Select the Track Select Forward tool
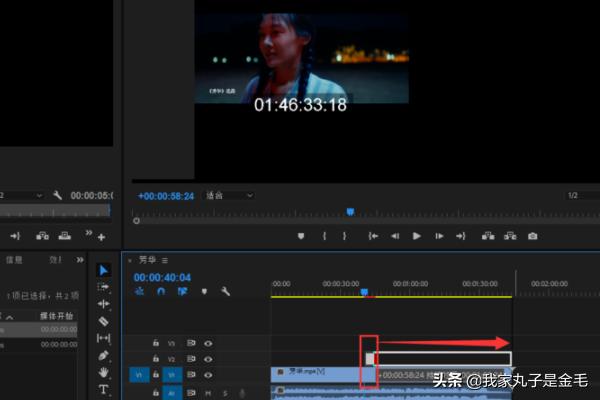The height and width of the screenshot is (400, 600). click(104, 287)
